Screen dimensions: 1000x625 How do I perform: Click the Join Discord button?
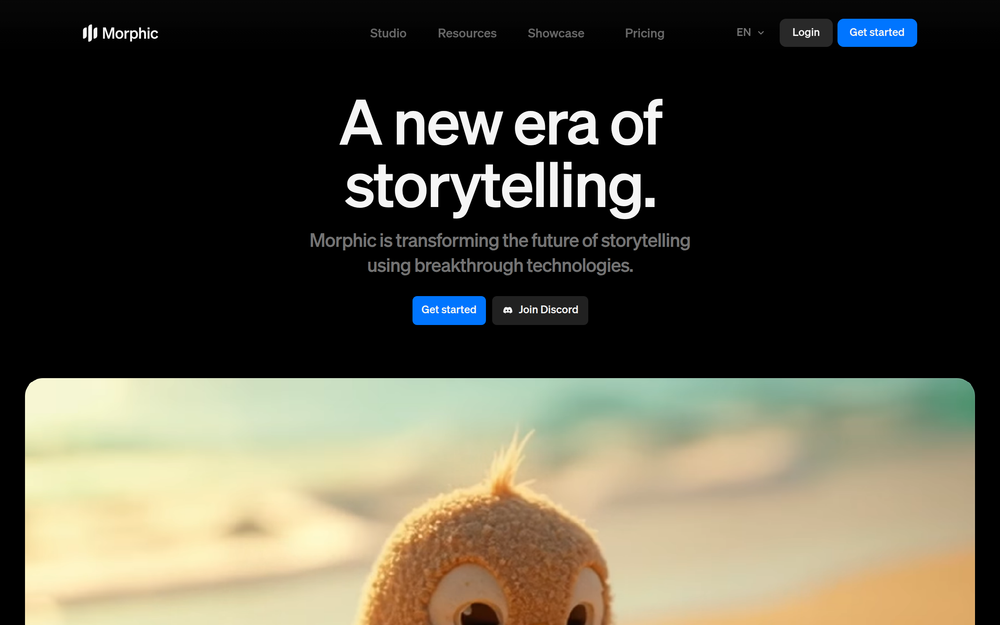click(540, 310)
